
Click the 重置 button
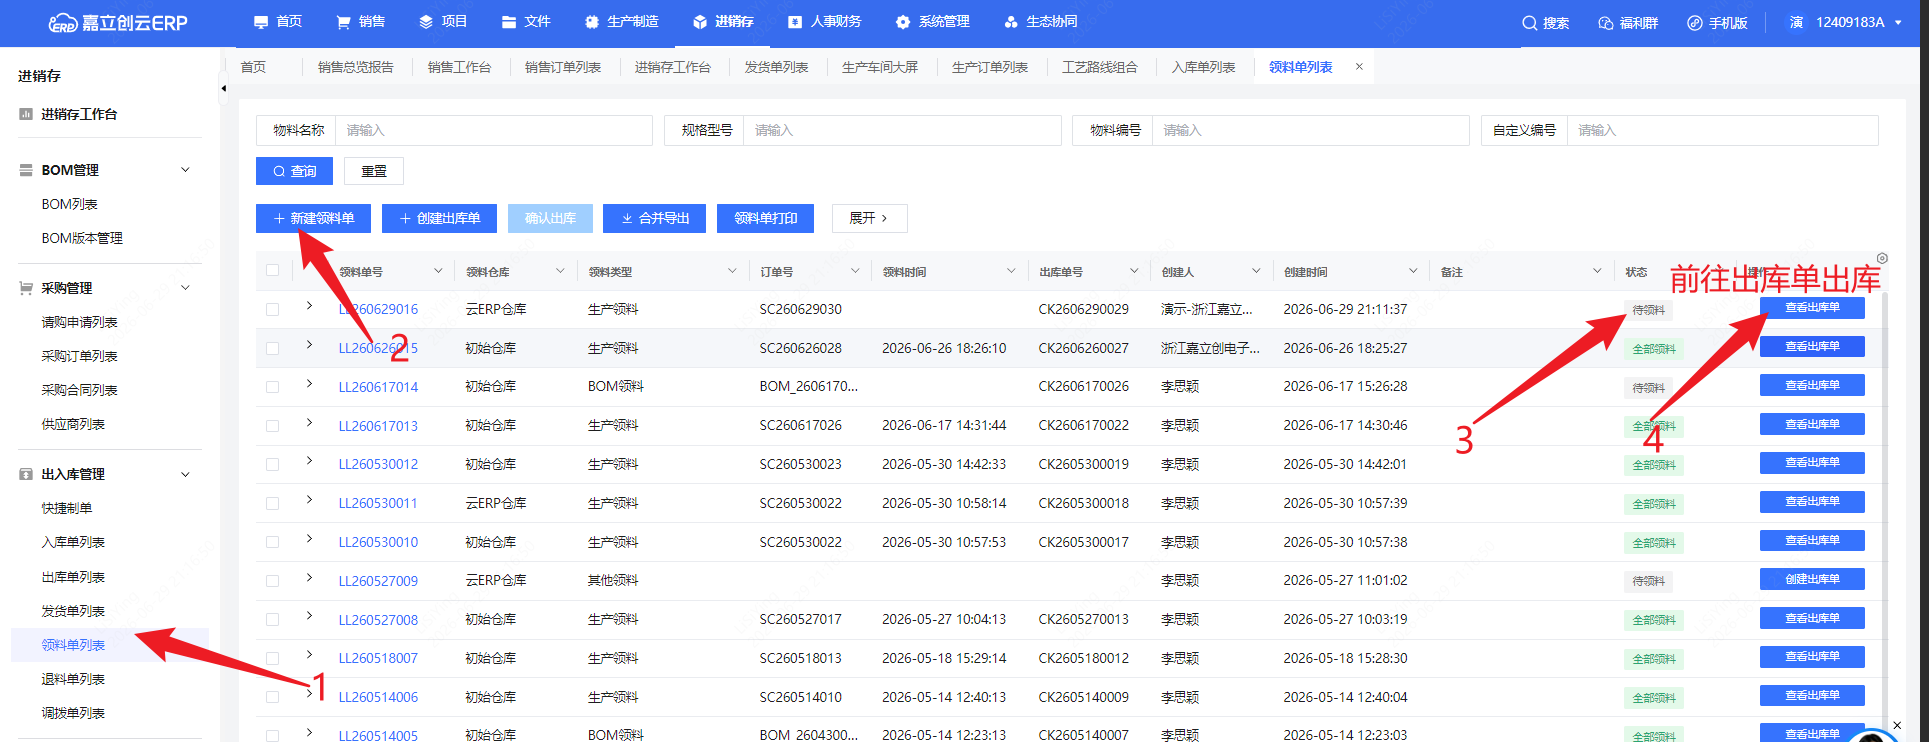[374, 171]
